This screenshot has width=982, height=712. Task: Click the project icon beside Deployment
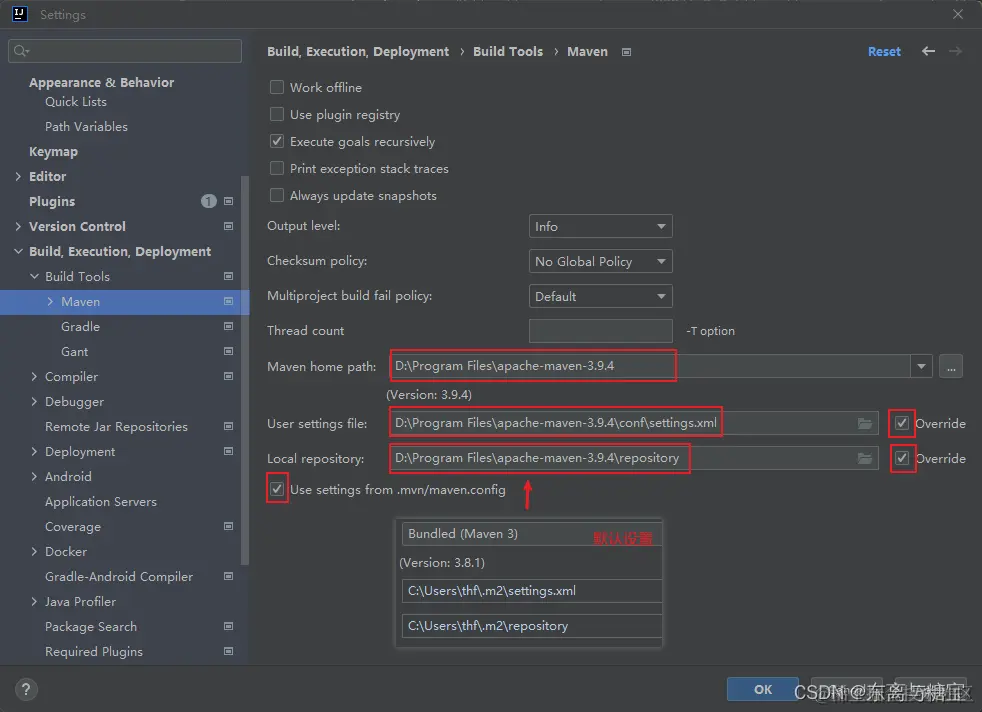pos(229,451)
